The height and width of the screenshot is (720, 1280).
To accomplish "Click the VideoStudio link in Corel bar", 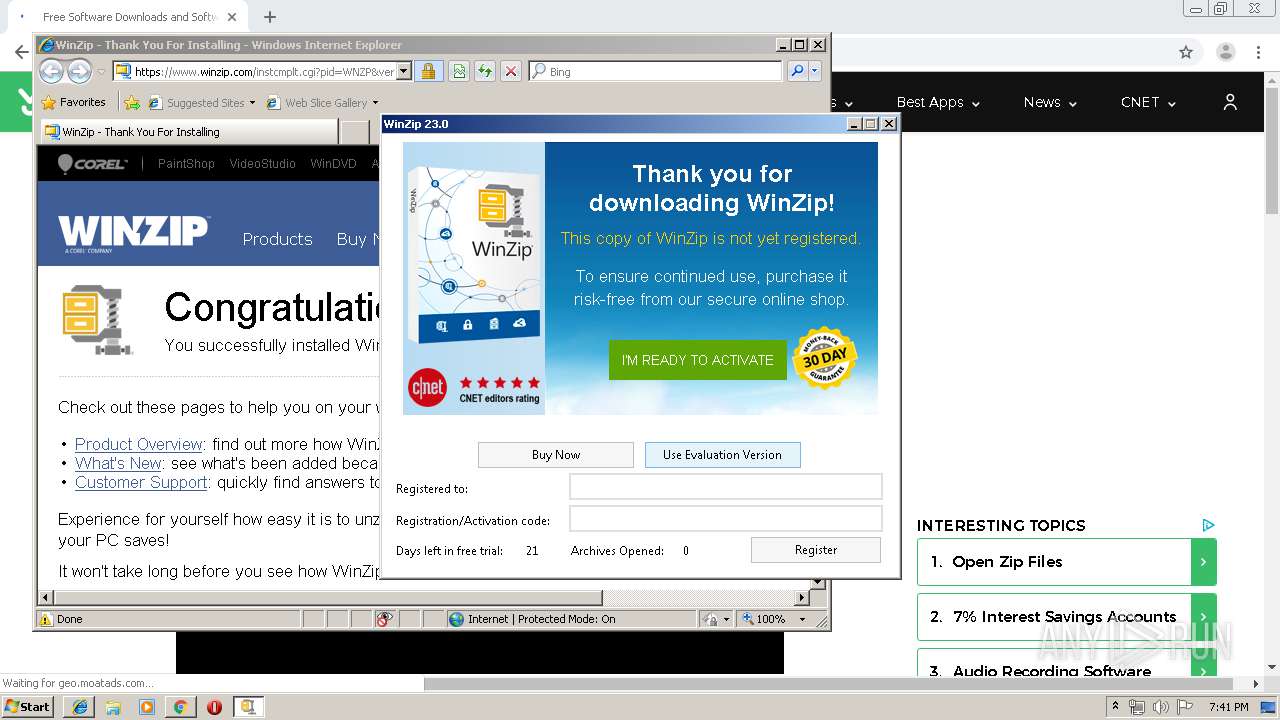I will [x=262, y=163].
